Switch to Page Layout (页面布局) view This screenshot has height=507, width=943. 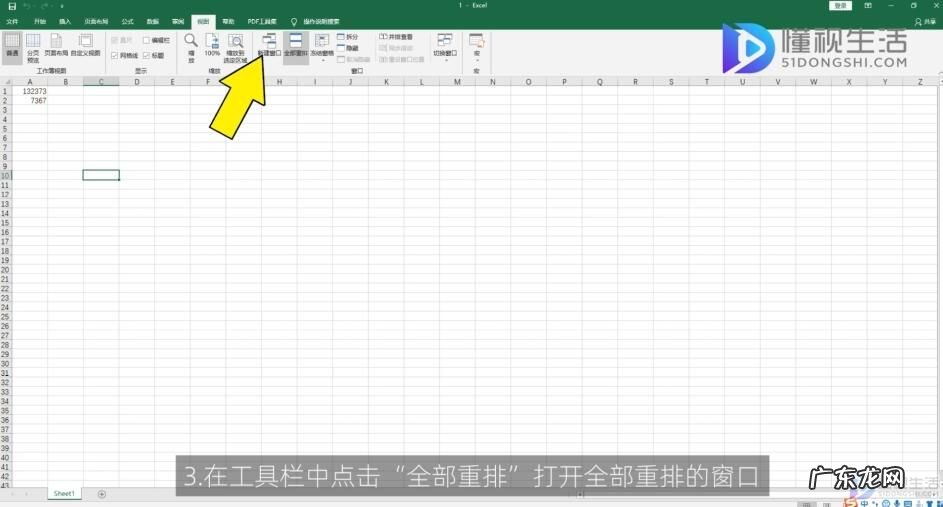(x=56, y=45)
